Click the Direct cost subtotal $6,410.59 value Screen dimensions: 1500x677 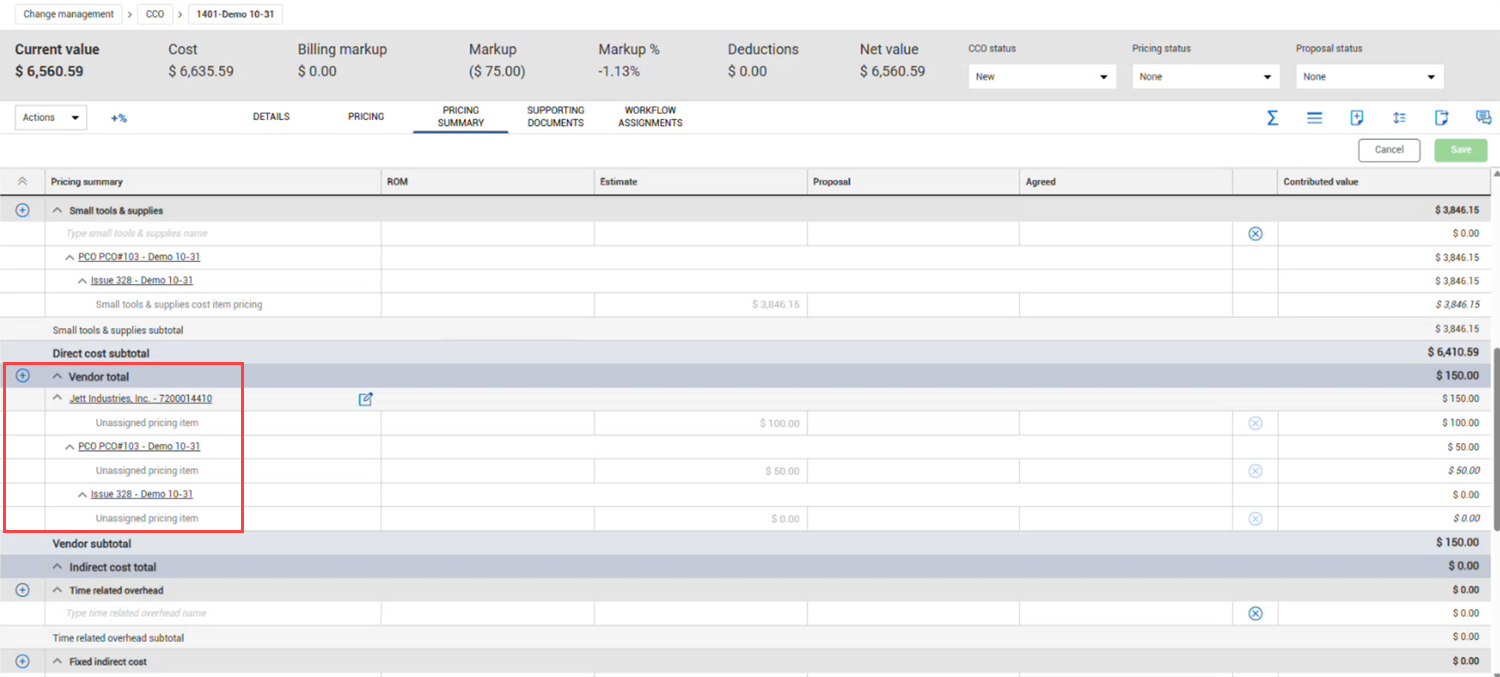click(x=1453, y=353)
